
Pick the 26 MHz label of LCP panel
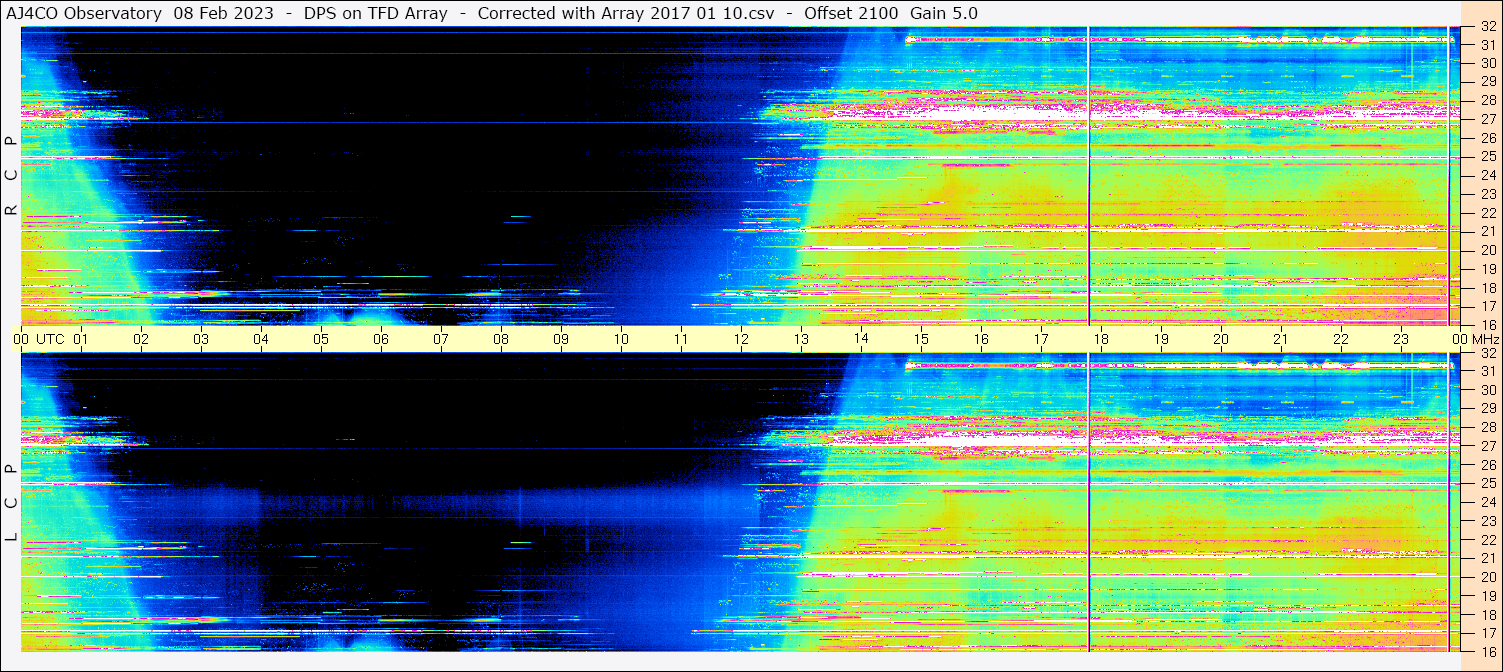pos(1488,465)
